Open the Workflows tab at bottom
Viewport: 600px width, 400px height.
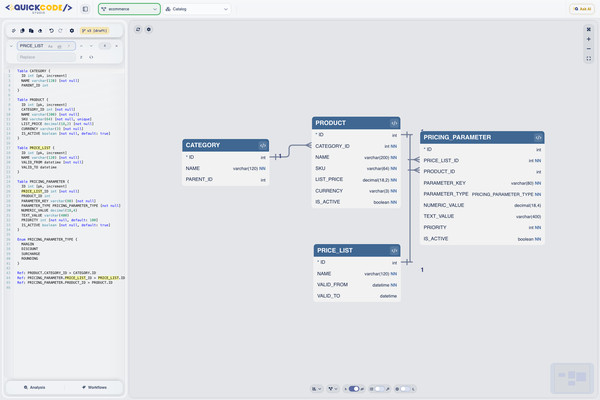click(x=94, y=387)
